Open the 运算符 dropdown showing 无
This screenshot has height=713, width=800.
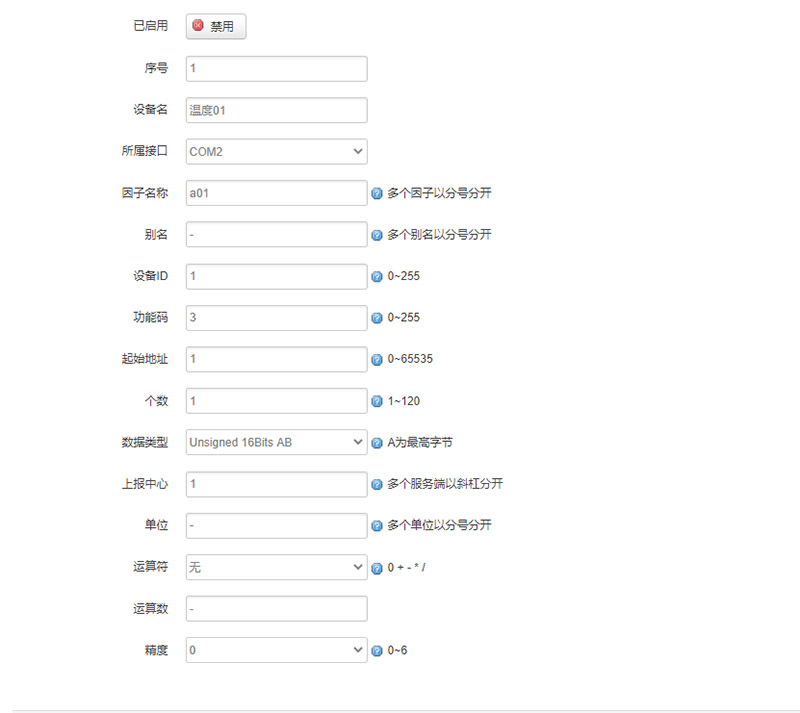click(276, 567)
